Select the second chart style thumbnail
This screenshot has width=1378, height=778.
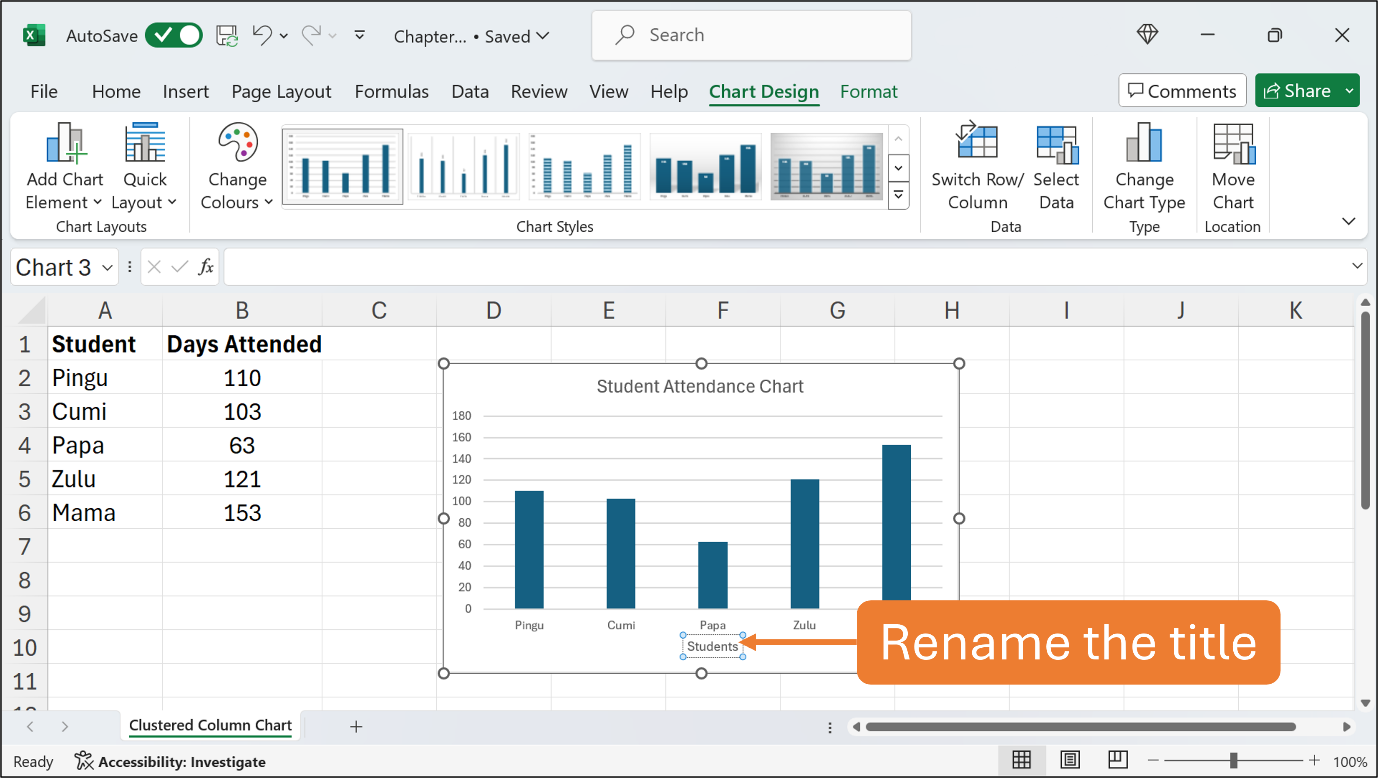[464, 166]
